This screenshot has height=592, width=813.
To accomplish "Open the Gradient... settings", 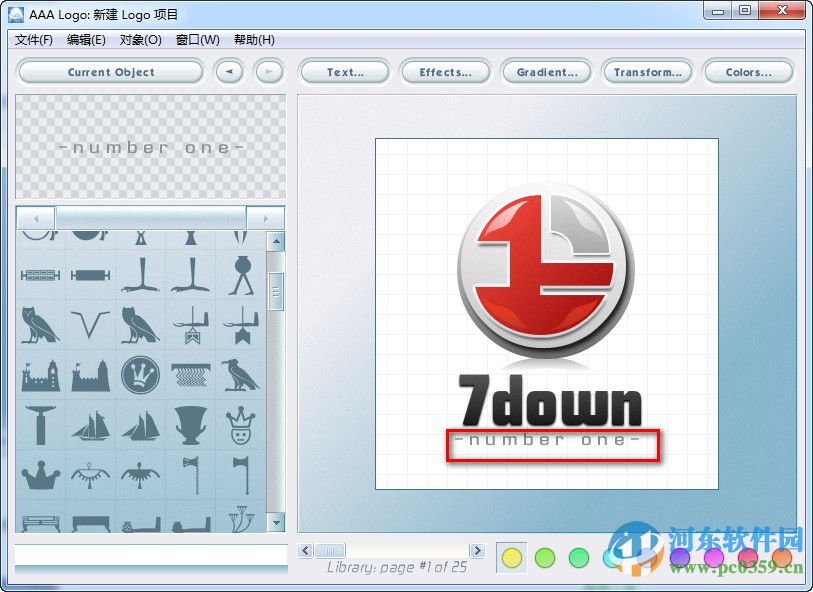I will pos(546,72).
